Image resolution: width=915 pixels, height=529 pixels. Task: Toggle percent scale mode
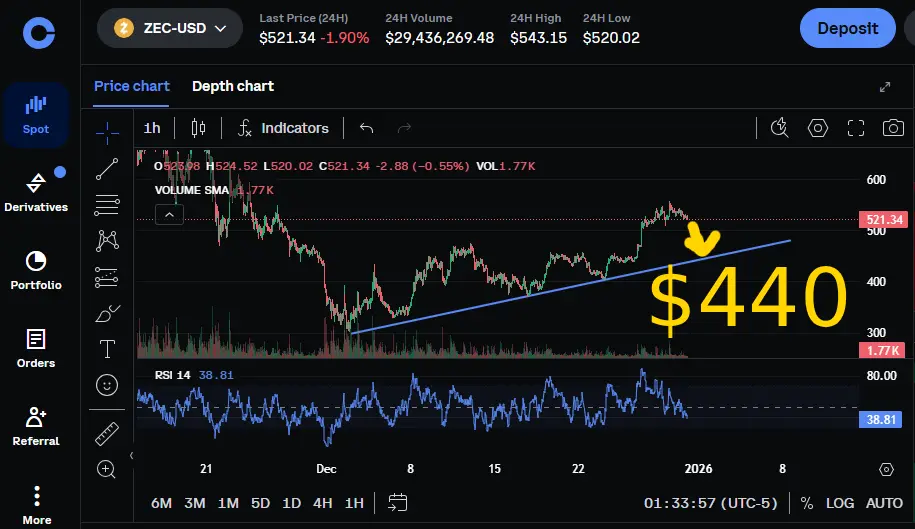[807, 503]
